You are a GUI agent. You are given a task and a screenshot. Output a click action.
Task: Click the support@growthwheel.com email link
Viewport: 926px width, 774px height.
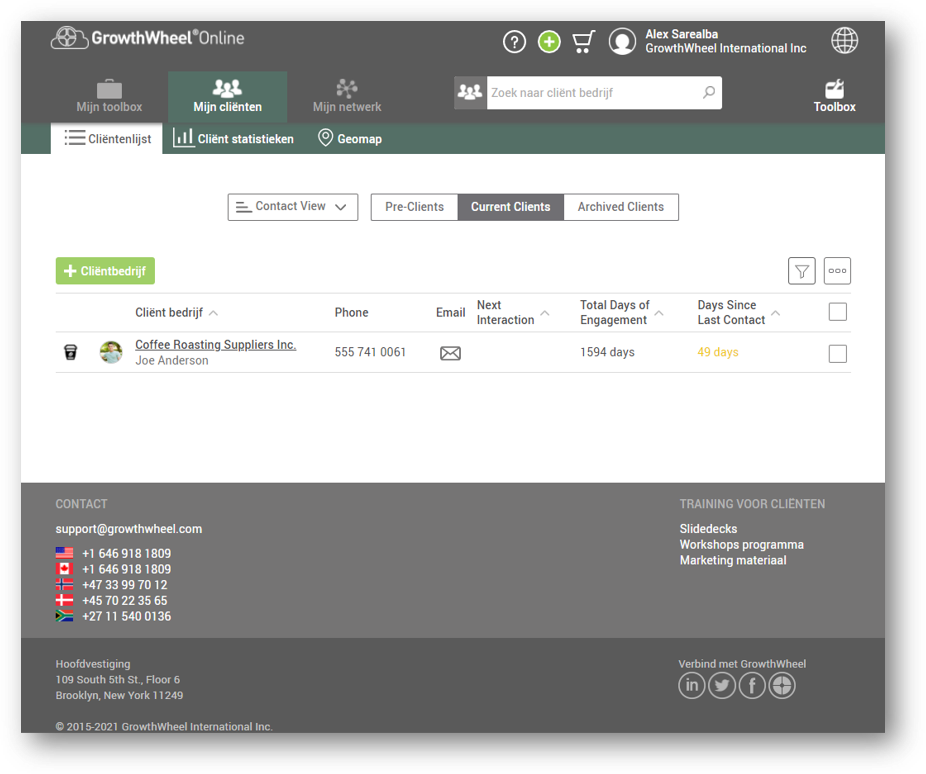pyautogui.click(x=129, y=529)
